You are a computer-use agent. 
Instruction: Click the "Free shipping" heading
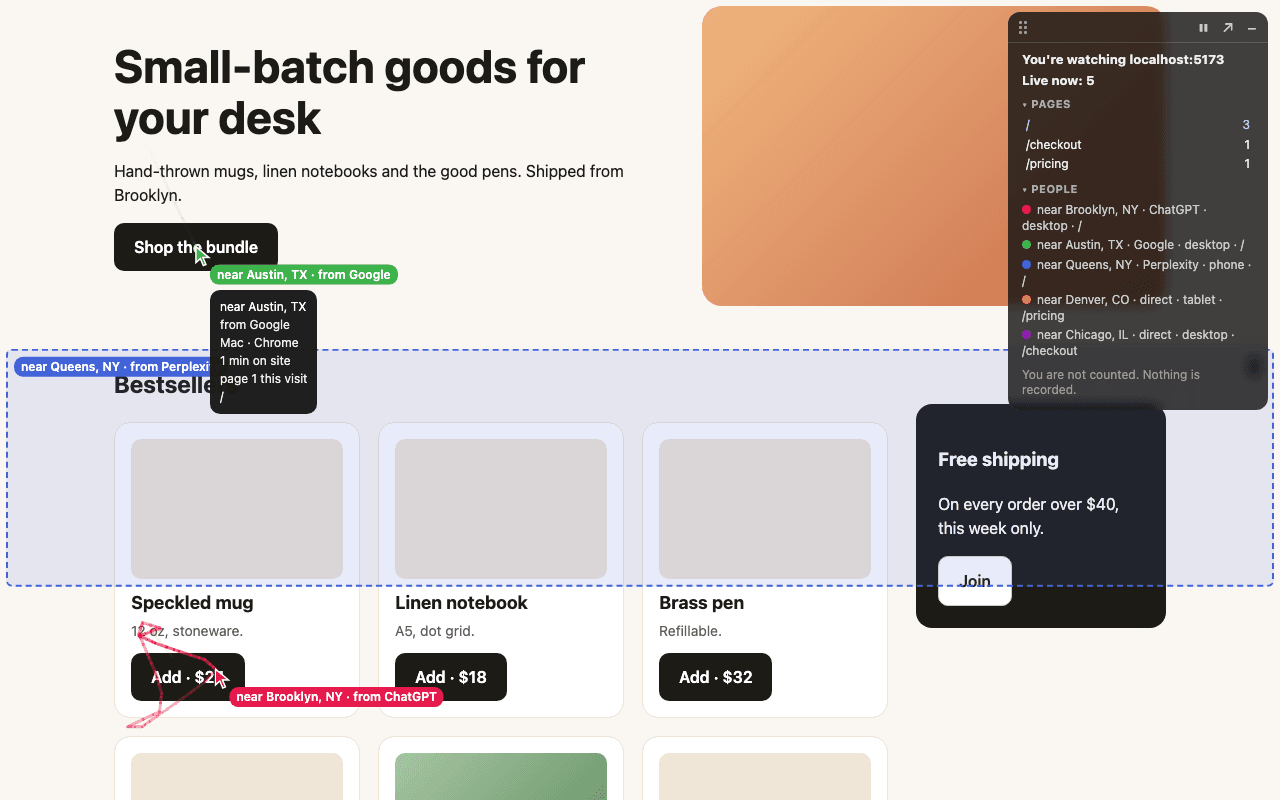click(x=998, y=460)
